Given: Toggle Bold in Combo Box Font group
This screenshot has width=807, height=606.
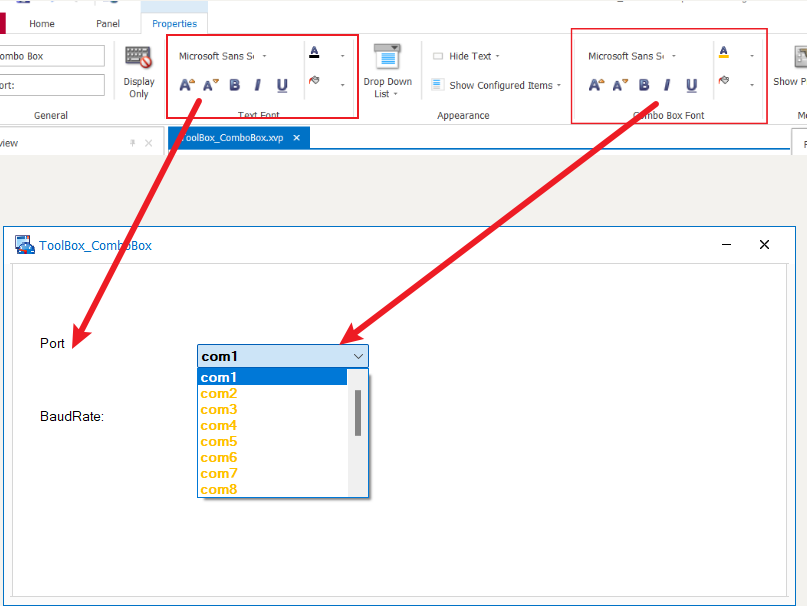Looking at the screenshot, I should tap(644, 85).
